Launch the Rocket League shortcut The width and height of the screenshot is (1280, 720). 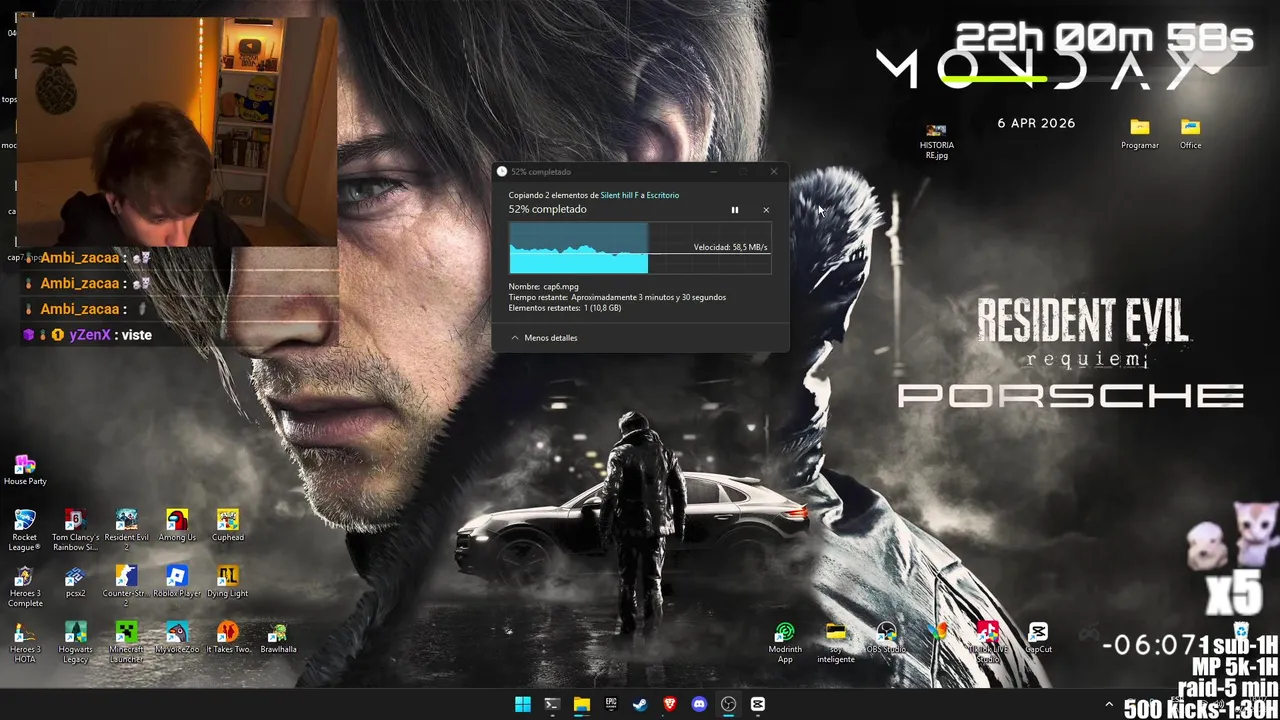pos(25,529)
